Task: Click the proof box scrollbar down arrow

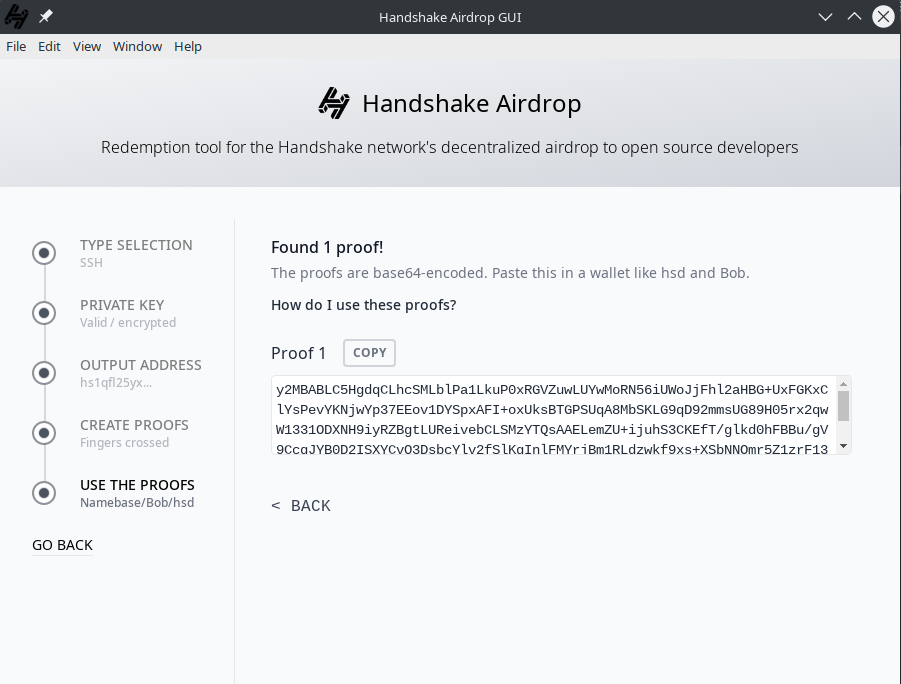Action: [x=844, y=446]
